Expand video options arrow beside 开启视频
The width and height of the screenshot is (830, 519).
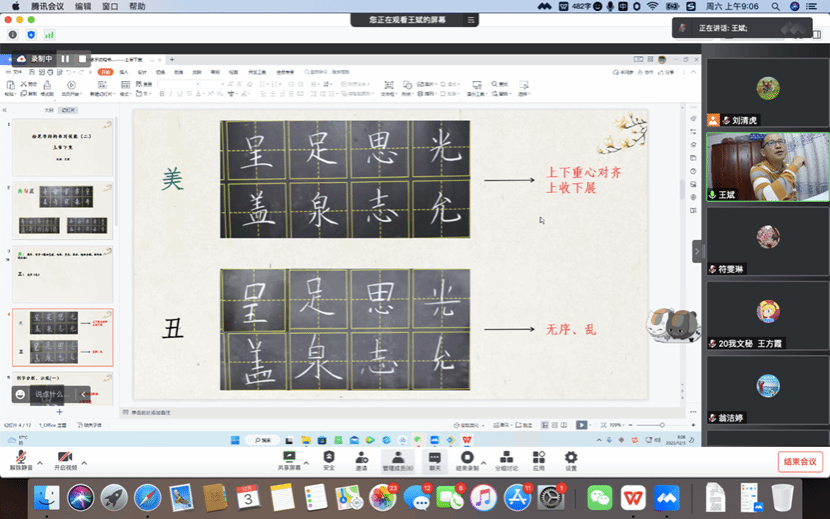[84, 463]
